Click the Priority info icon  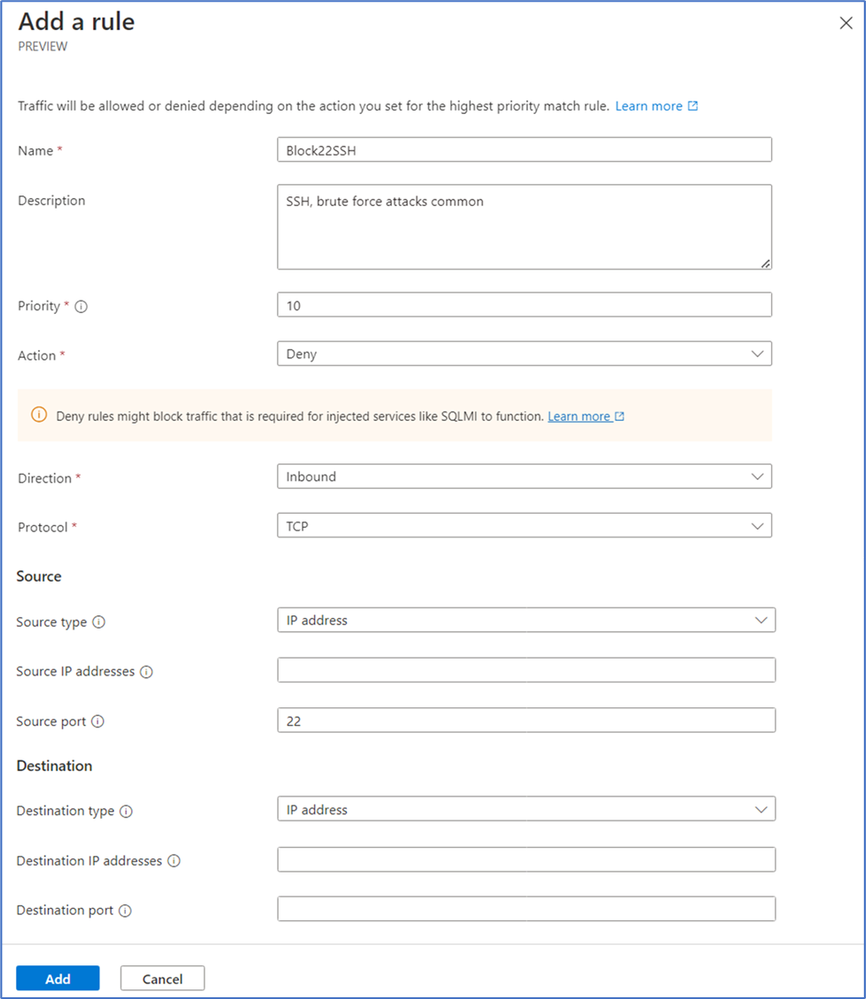point(81,306)
